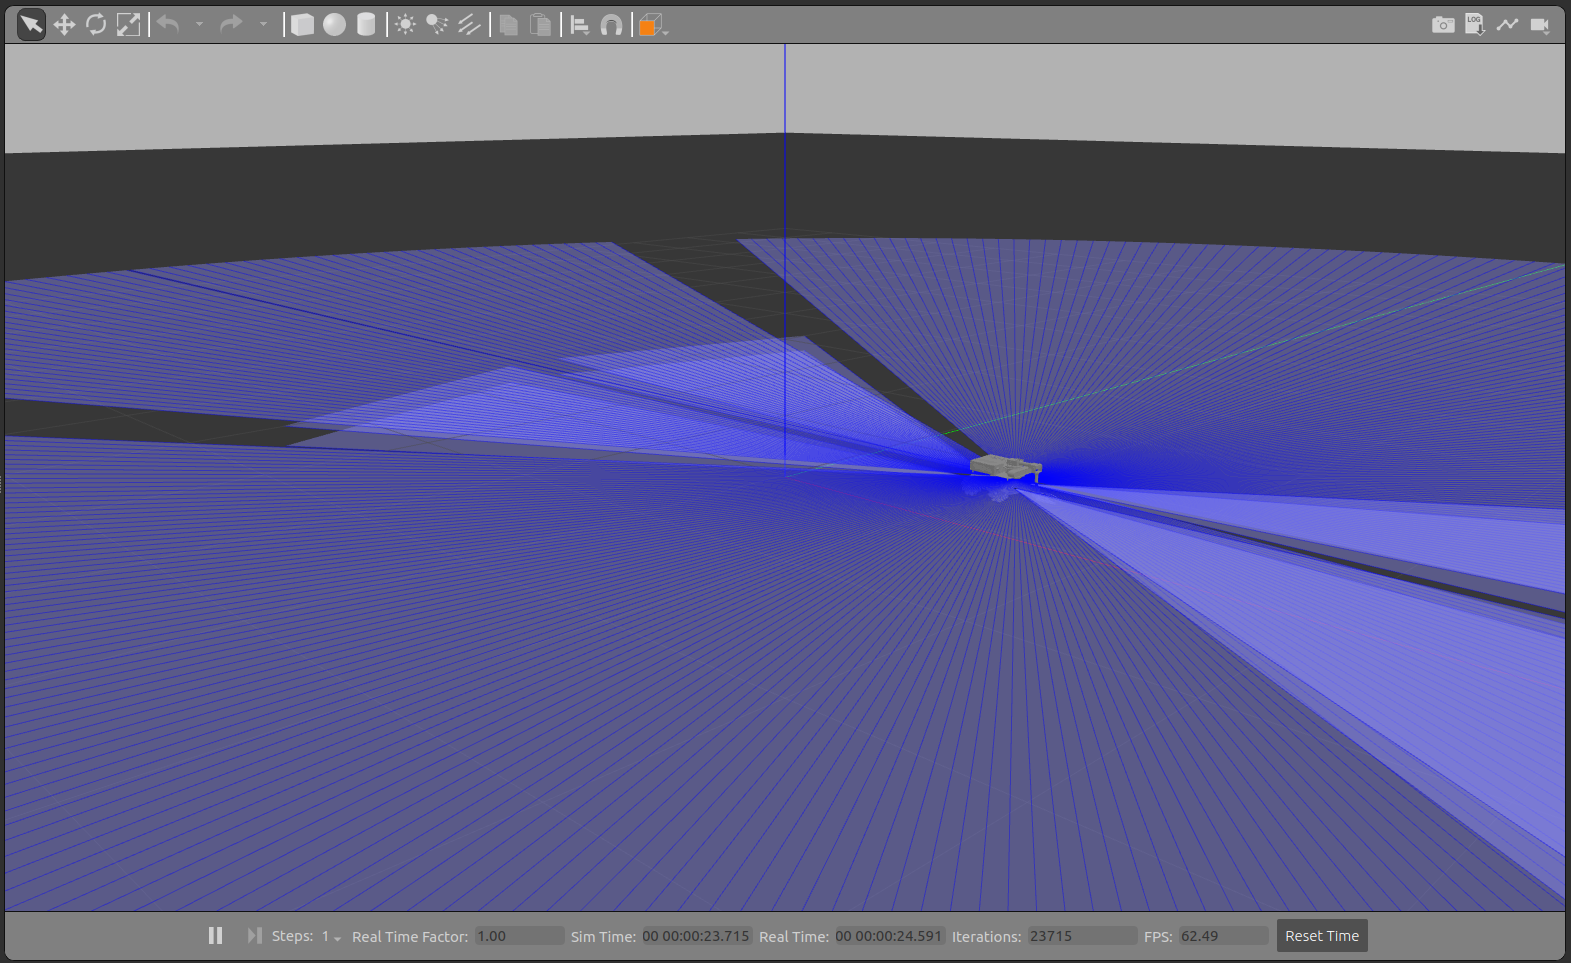Select the Translate mode tool
The height and width of the screenshot is (963, 1571).
point(64,25)
